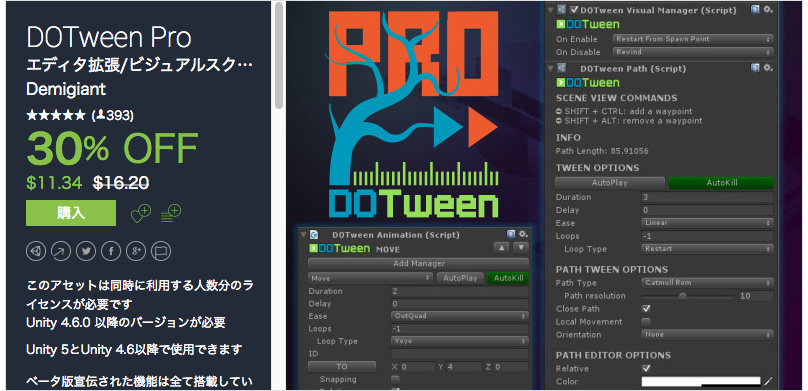This screenshot has width=808, height=391.
Task: Click the arrow share link icon
Action: (61, 251)
